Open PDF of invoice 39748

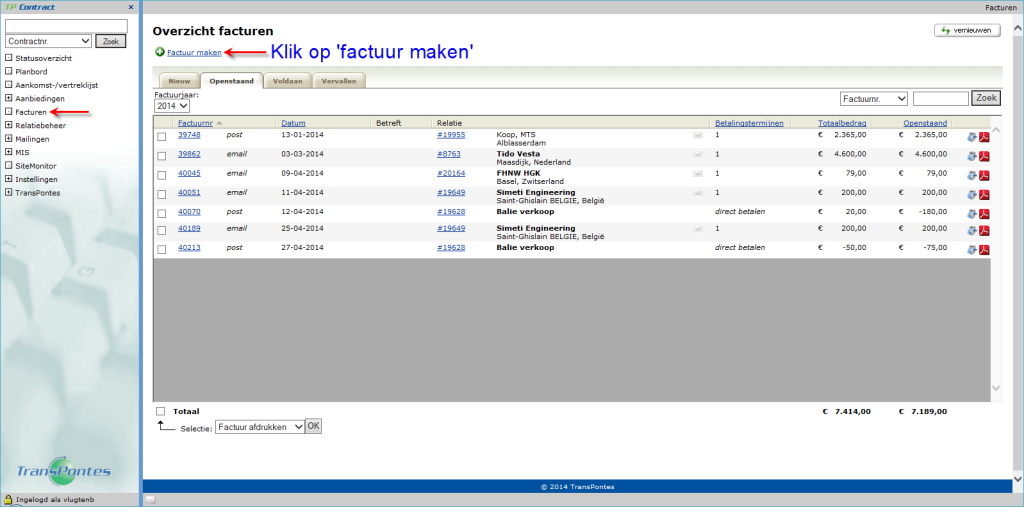click(984, 136)
